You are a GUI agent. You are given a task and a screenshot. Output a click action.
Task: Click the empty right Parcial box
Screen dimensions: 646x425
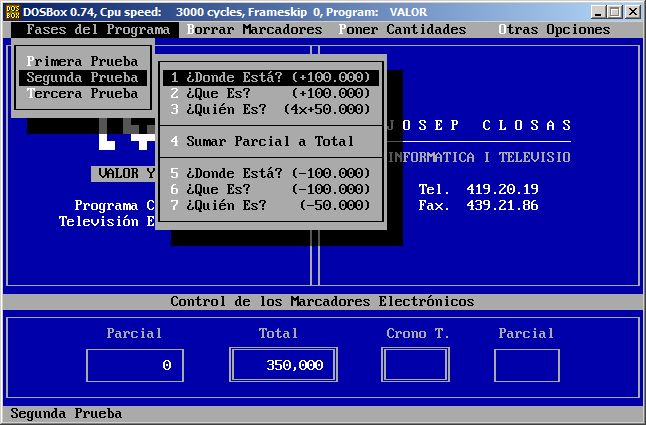[526, 365]
